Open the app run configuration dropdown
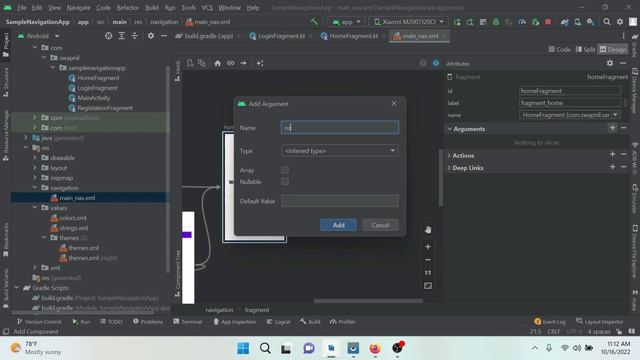The image size is (640, 360). [346, 22]
